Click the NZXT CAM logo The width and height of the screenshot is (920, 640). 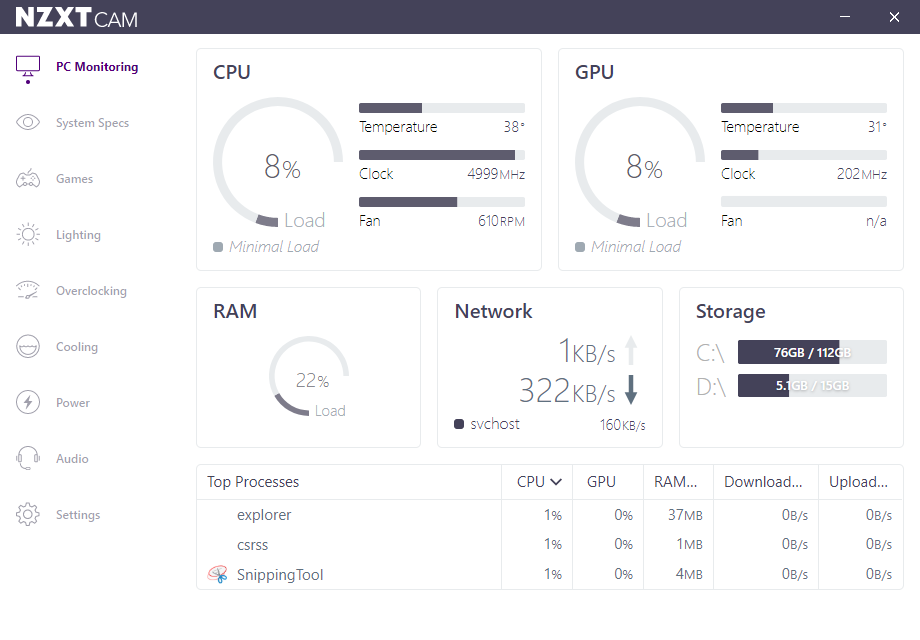(76, 18)
